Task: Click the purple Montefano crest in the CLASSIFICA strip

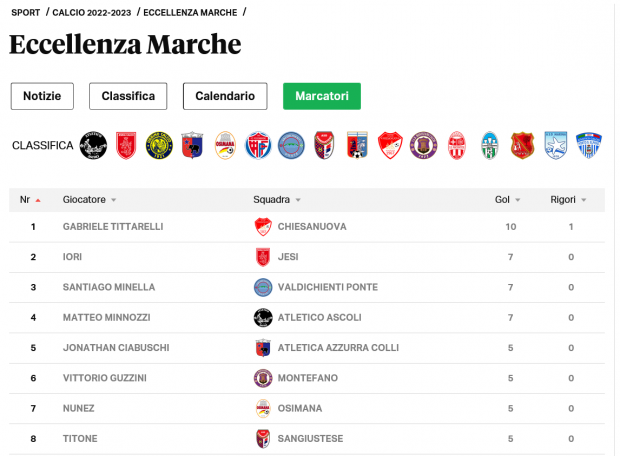Action: [x=424, y=146]
